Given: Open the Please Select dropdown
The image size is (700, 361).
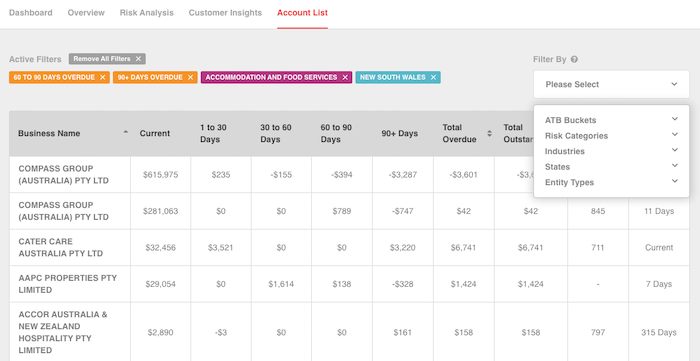Looking at the screenshot, I should (611, 84).
